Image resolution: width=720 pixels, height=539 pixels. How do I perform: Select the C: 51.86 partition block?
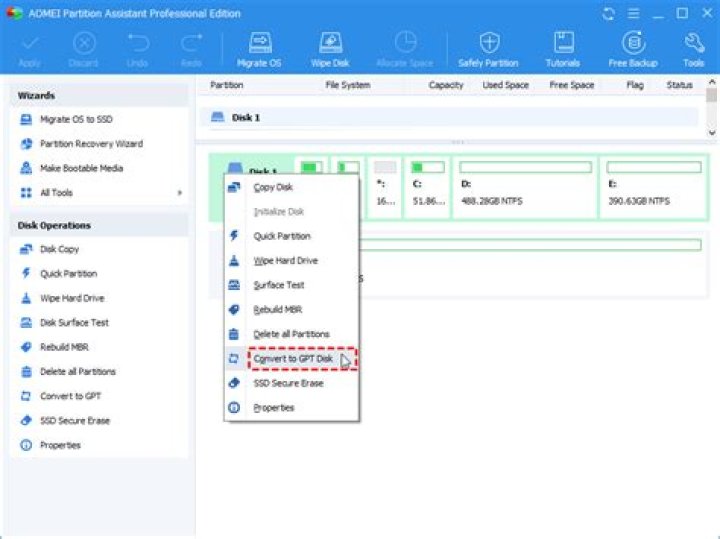click(x=428, y=187)
